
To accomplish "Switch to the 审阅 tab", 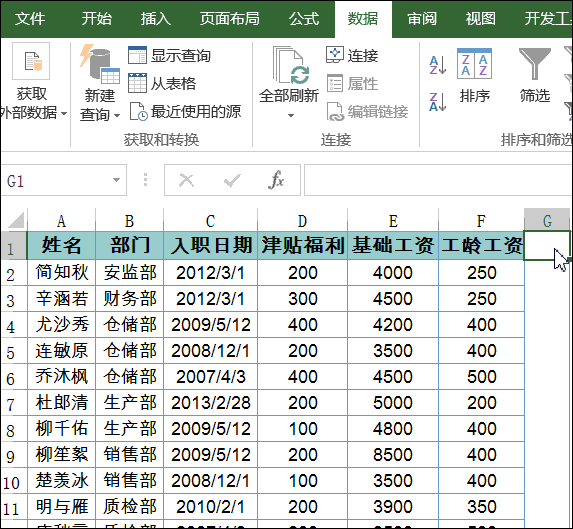I will pos(422,19).
